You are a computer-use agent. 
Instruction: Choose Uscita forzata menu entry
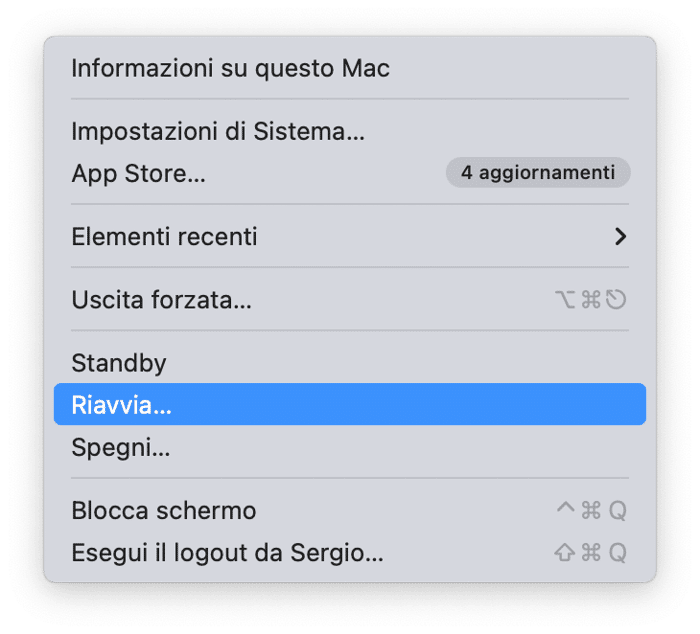pyautogui.click(x=161, y=299)
